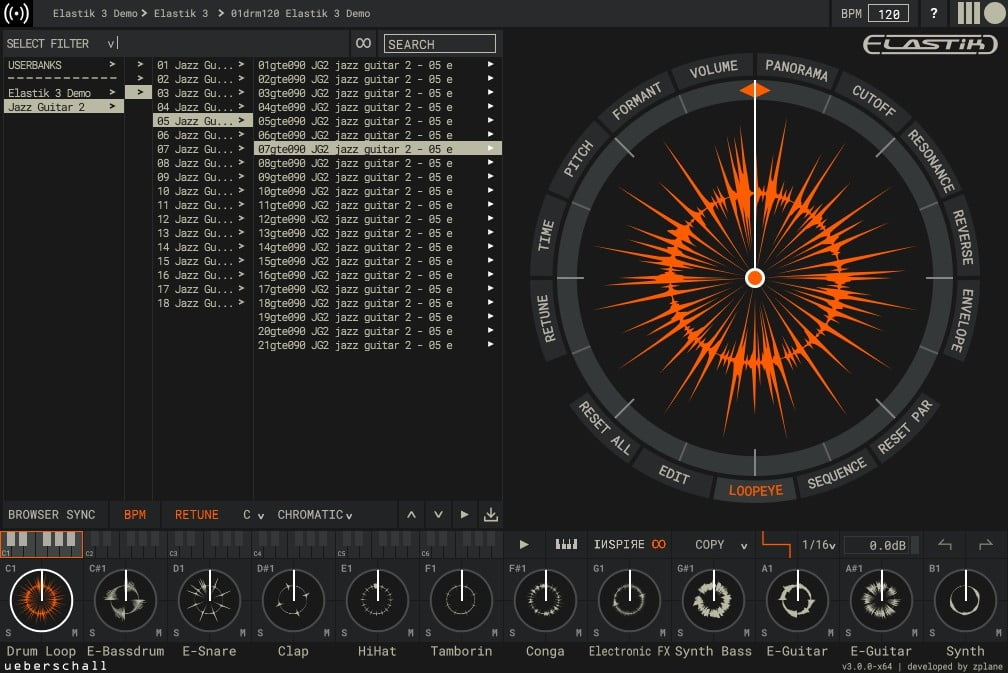Open the 1/16 grid dropdown
Image resolution: width=1008 pixels, height=673 pixels.
pyautogui.click(x=818, y=544)
